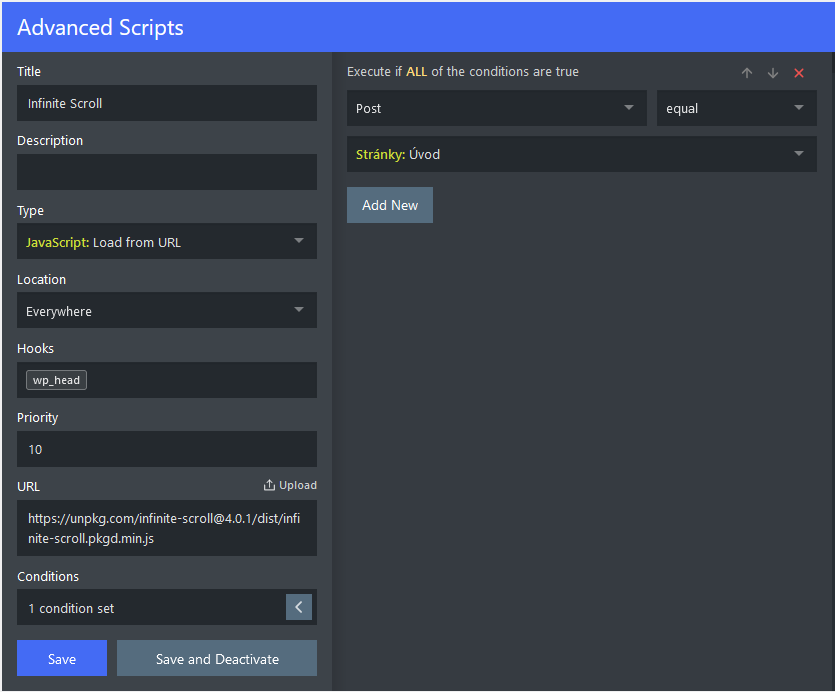
Task: Click the empty Description field
Action: pos(167,172)
